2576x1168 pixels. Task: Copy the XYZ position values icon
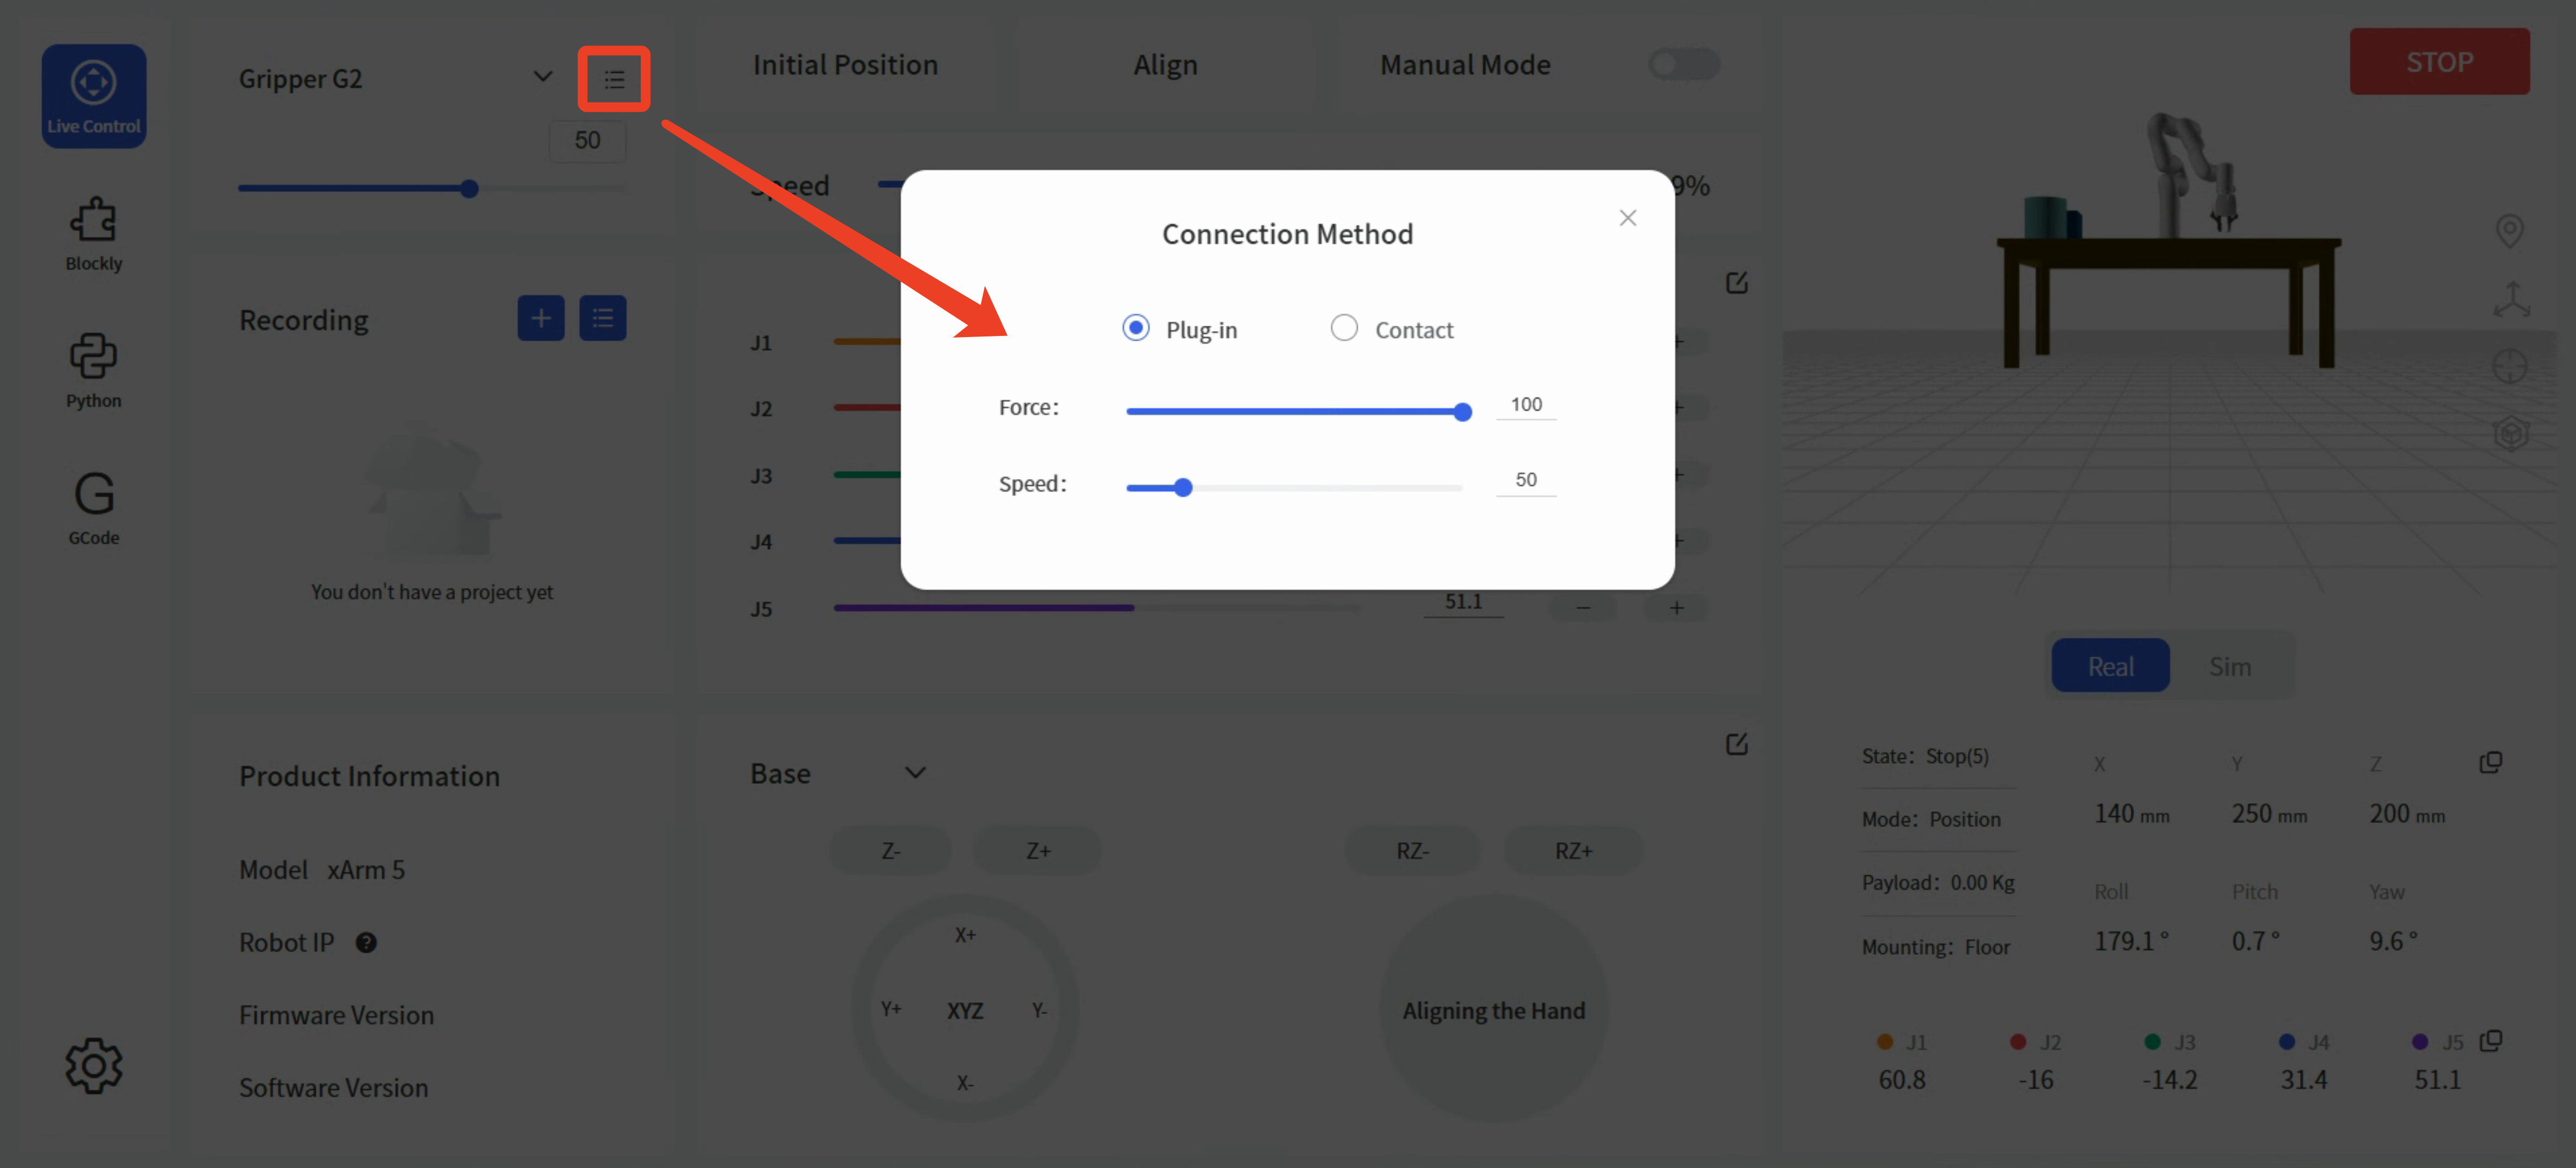[2490, 762]
